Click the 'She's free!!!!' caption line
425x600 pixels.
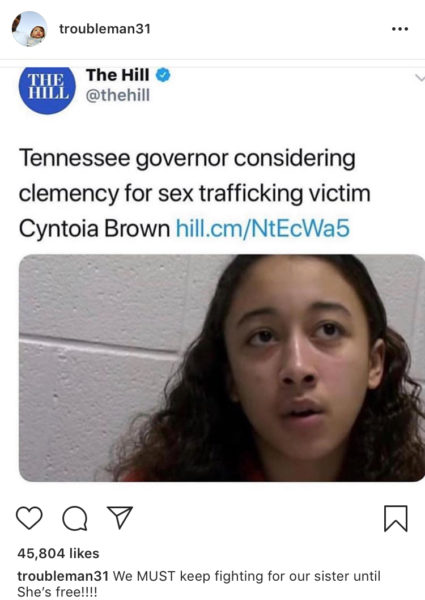[x=57, y=592]
